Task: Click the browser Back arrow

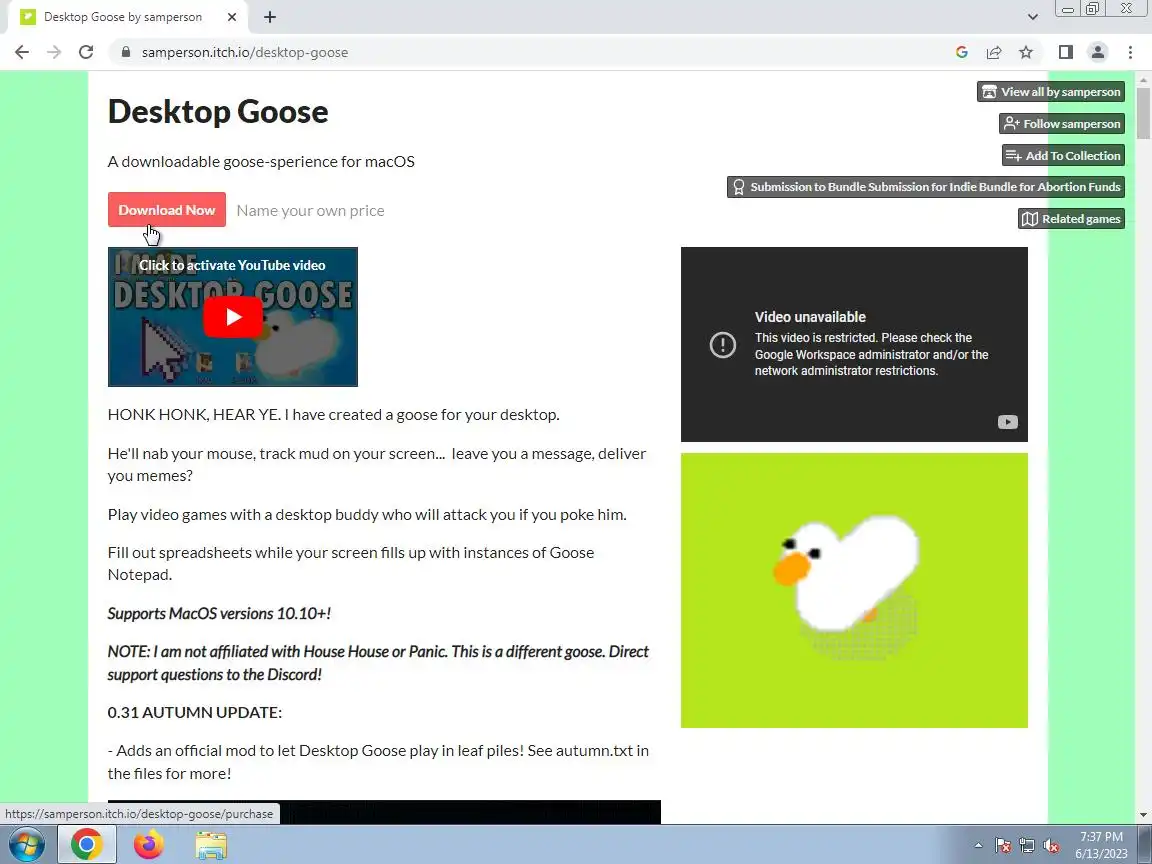Action: [x=22, y=52]
